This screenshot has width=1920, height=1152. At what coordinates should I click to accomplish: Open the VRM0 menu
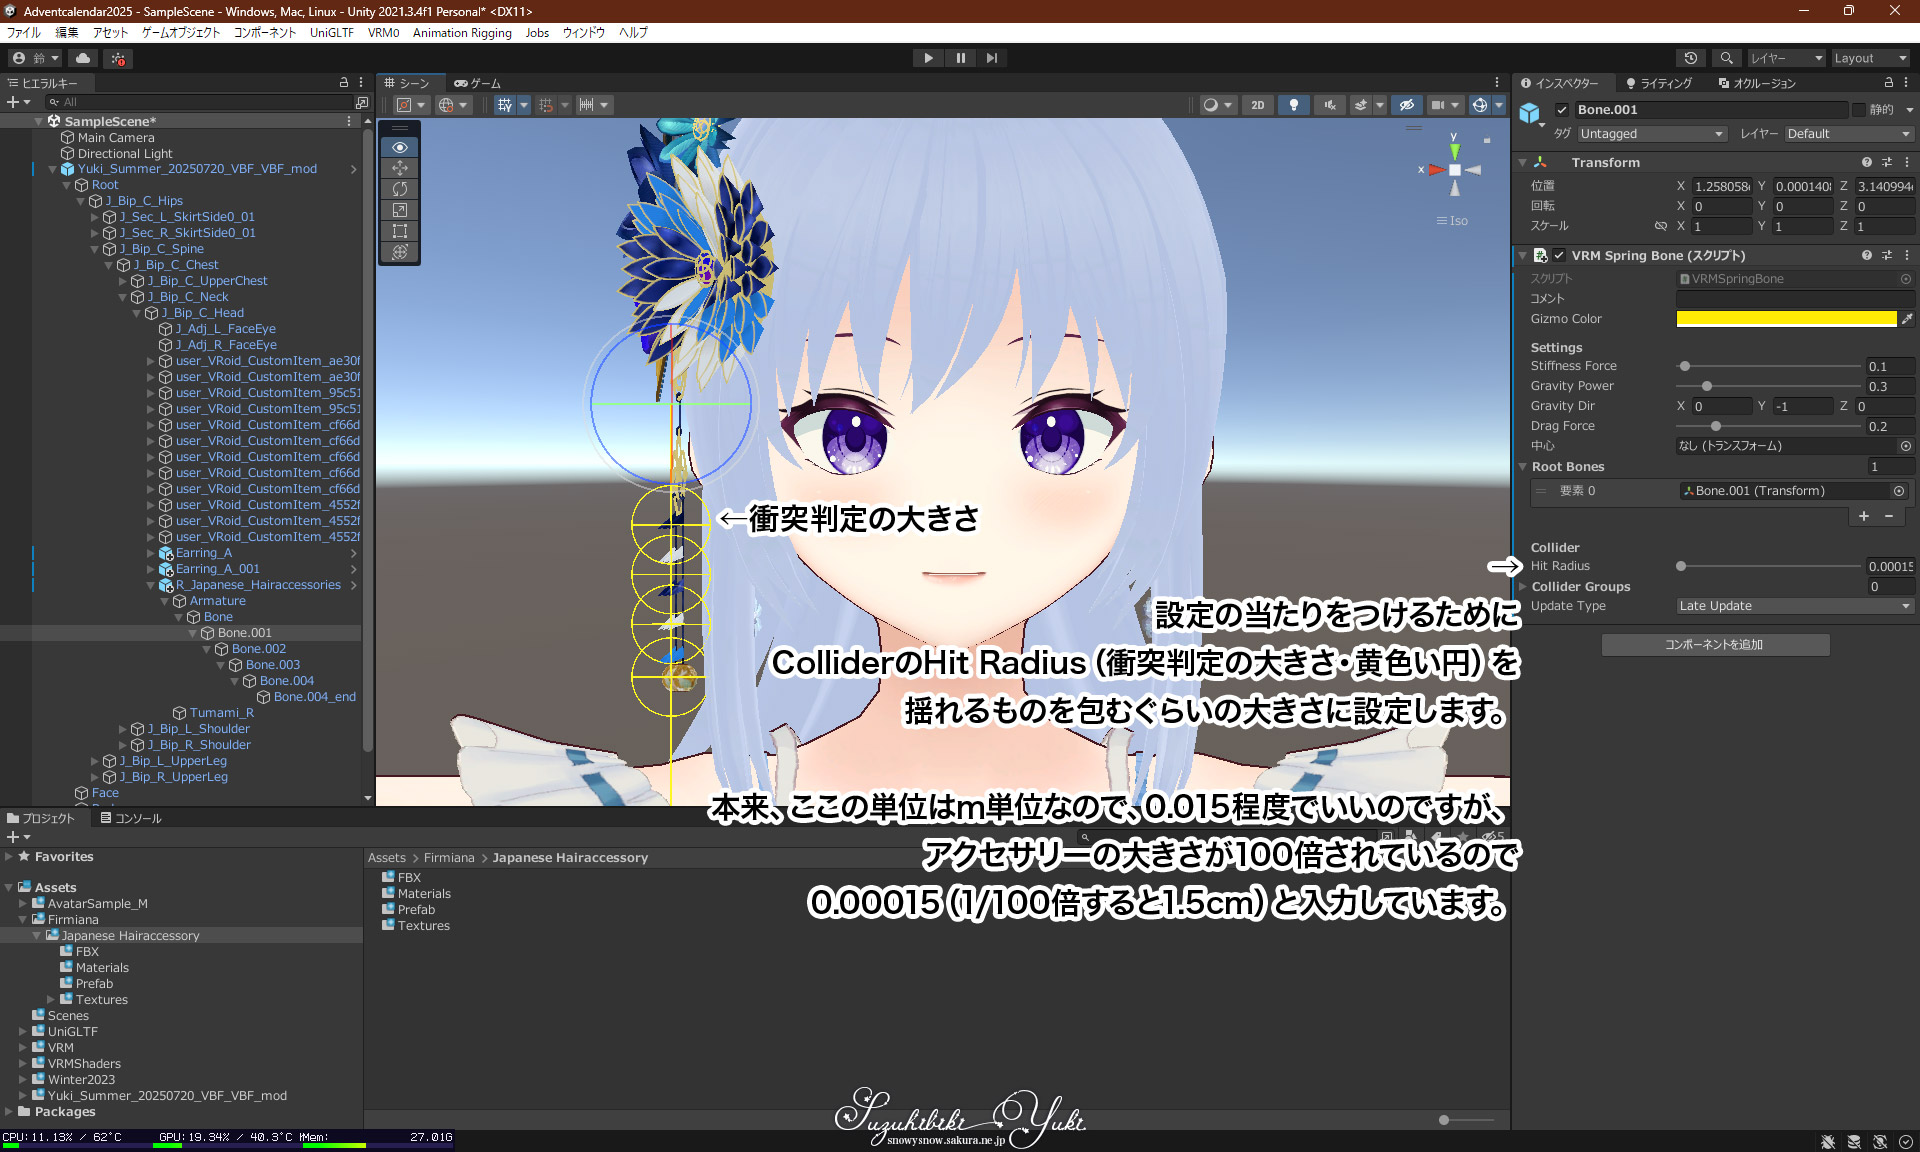[x=383, y=33]
